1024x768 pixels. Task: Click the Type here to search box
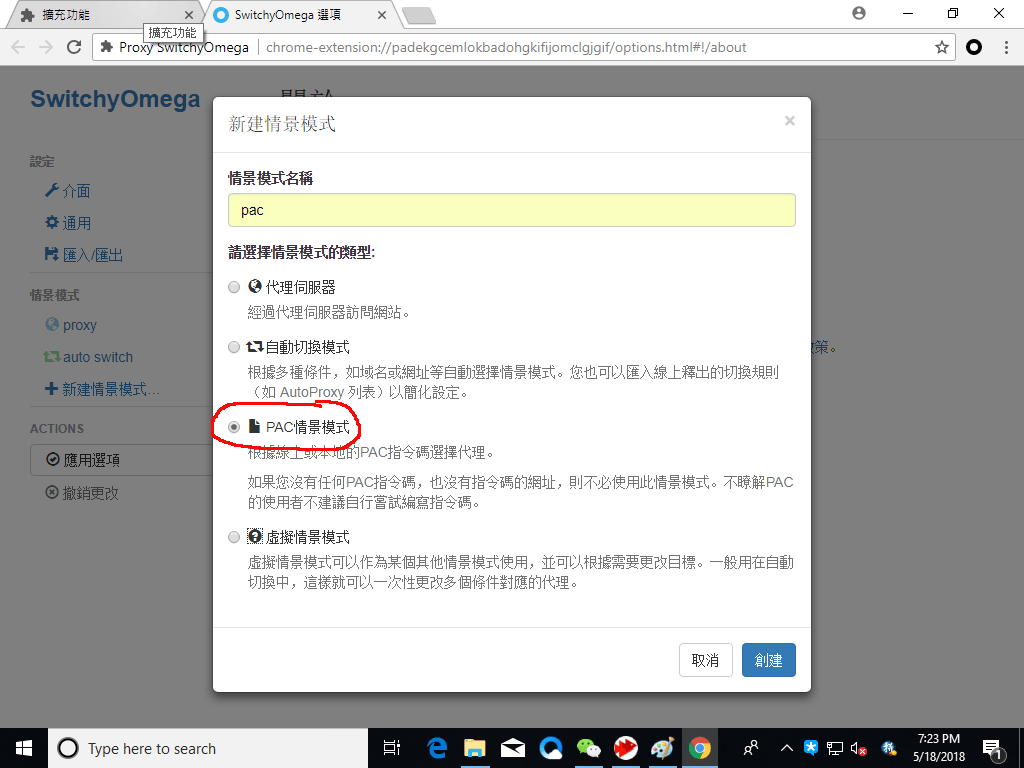[x=208, y=748]
